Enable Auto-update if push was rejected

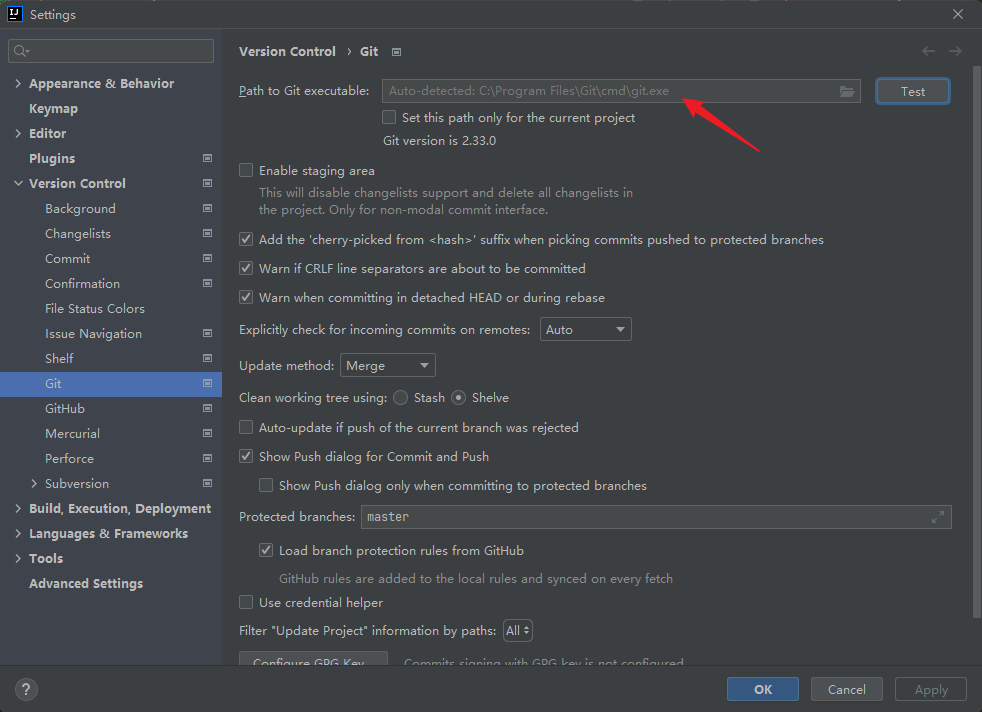[246, 428]
